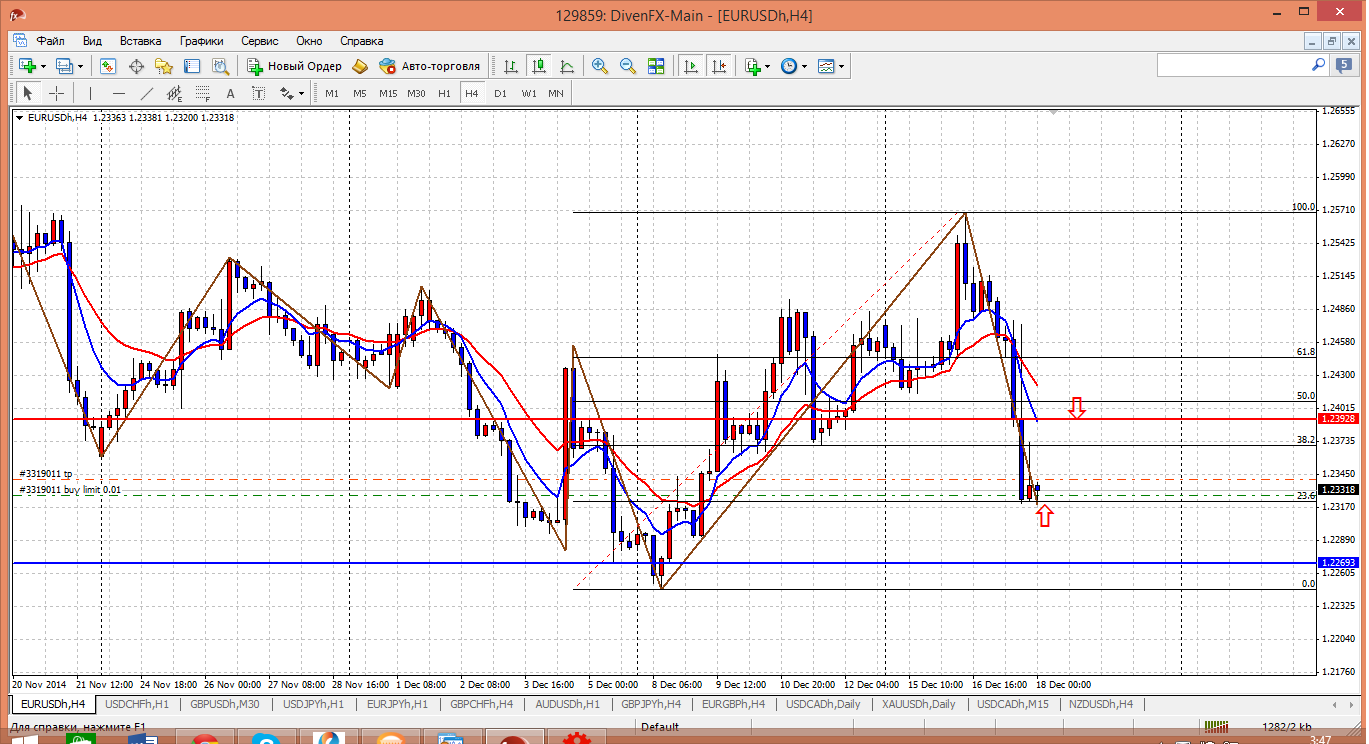
Task: Toggle the chart auto-scroll button
Action: point(691,66)
